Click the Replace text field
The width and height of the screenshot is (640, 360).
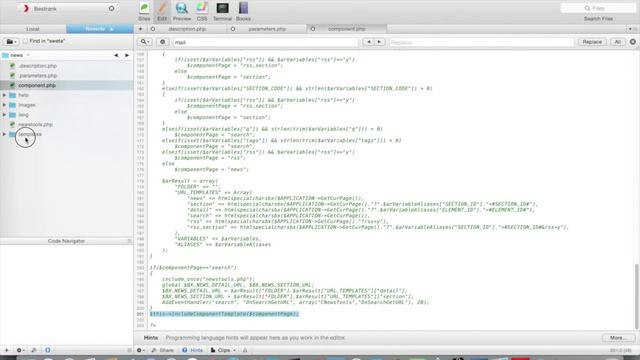tap(481, 42)
